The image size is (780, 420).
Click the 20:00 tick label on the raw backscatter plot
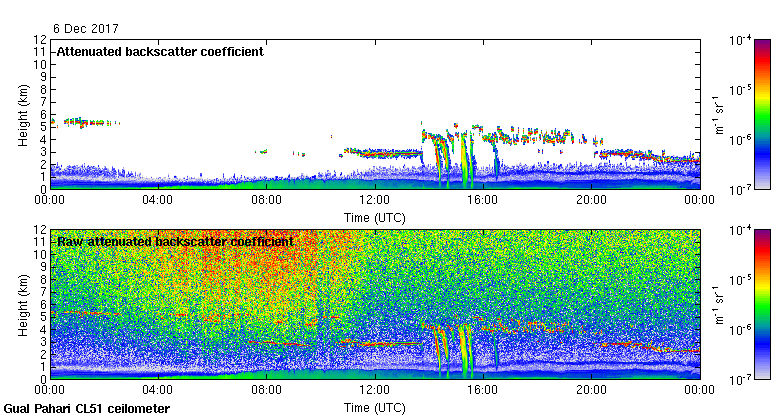click(591, 390)
